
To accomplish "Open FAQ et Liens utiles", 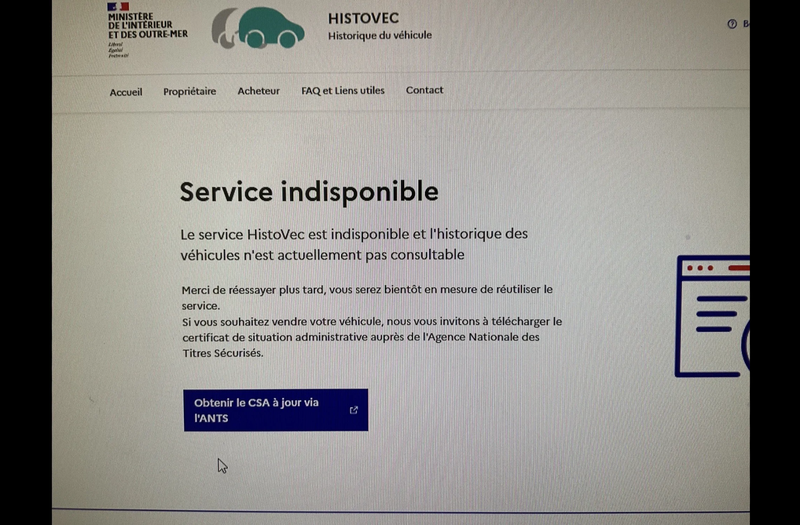I will click(343, 91).
